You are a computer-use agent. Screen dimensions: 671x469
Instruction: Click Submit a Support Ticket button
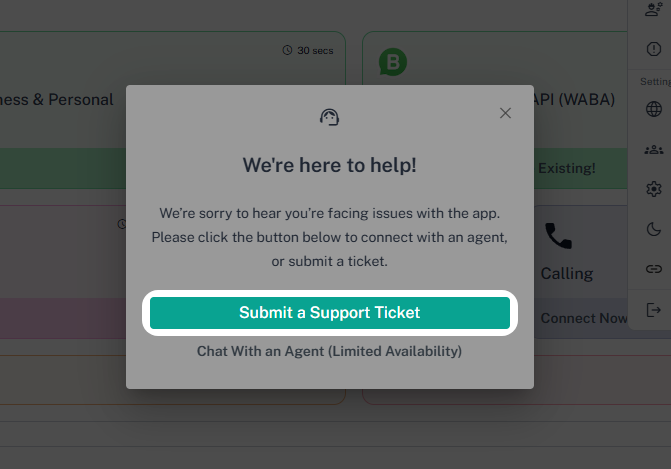329,313
